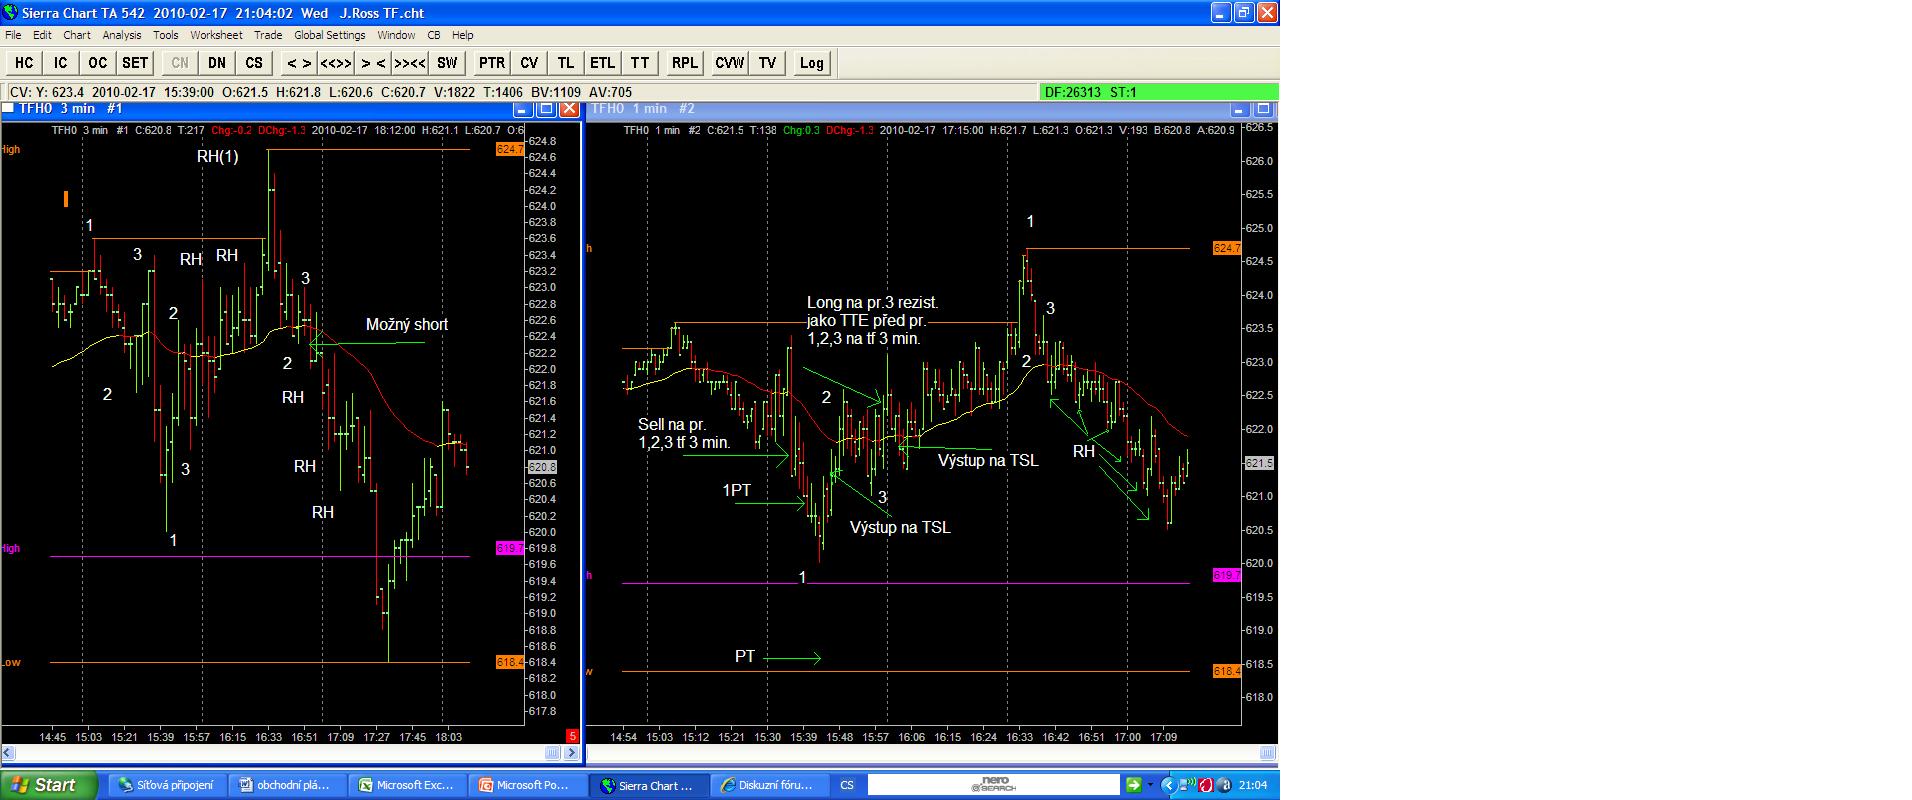Click the 1 min chart horizontal scrollbar

tap(932, 753)
